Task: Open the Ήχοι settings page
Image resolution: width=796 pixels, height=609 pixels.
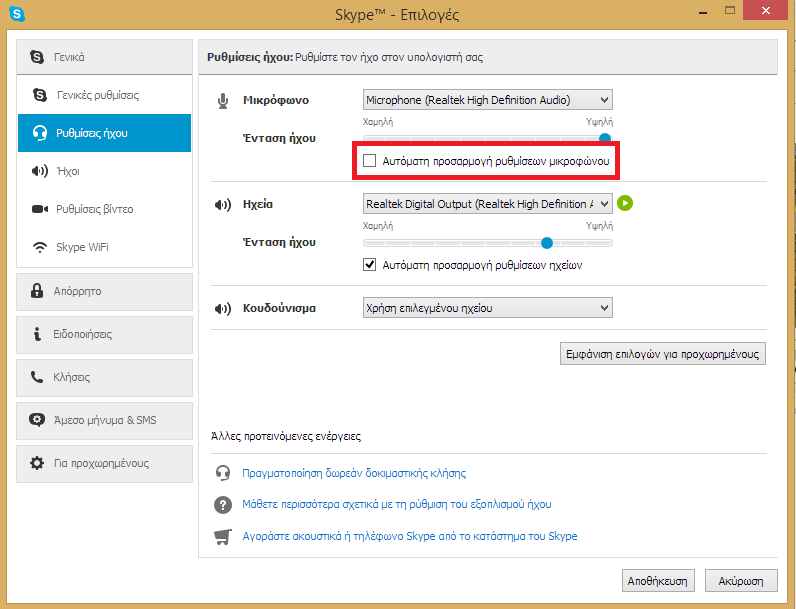Action: point(105,171)
